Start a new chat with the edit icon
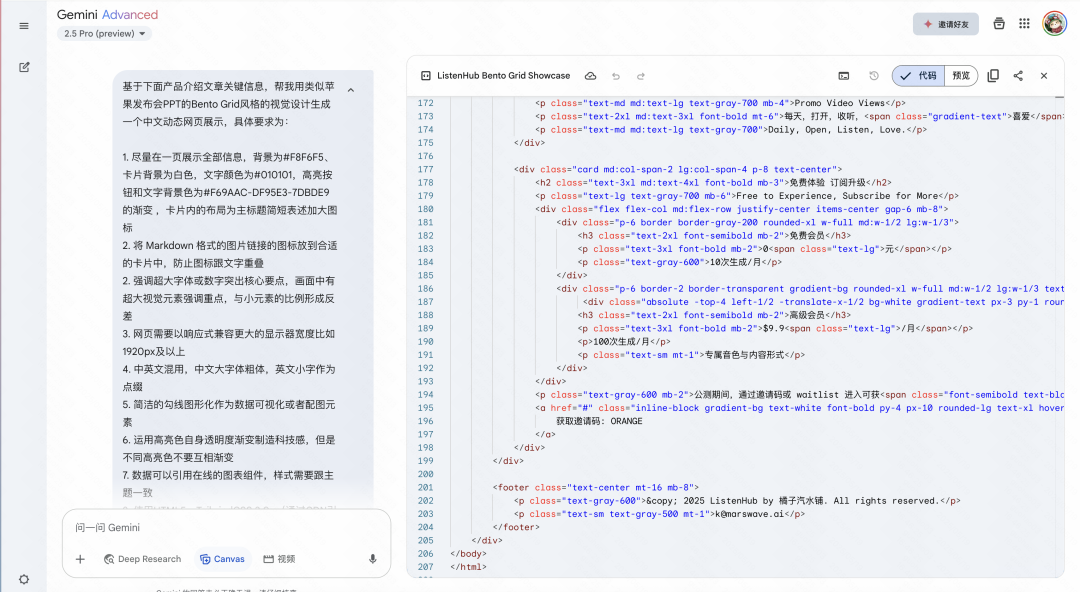1080x592 pixels. [24, 67]
